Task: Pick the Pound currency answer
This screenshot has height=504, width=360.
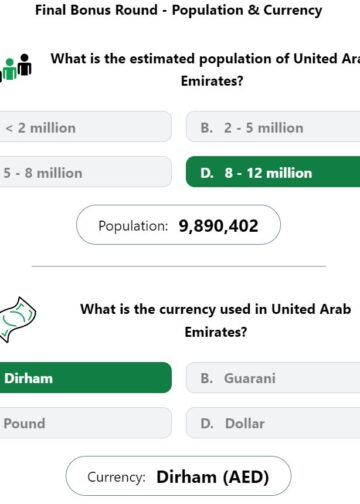Action: 86,423
